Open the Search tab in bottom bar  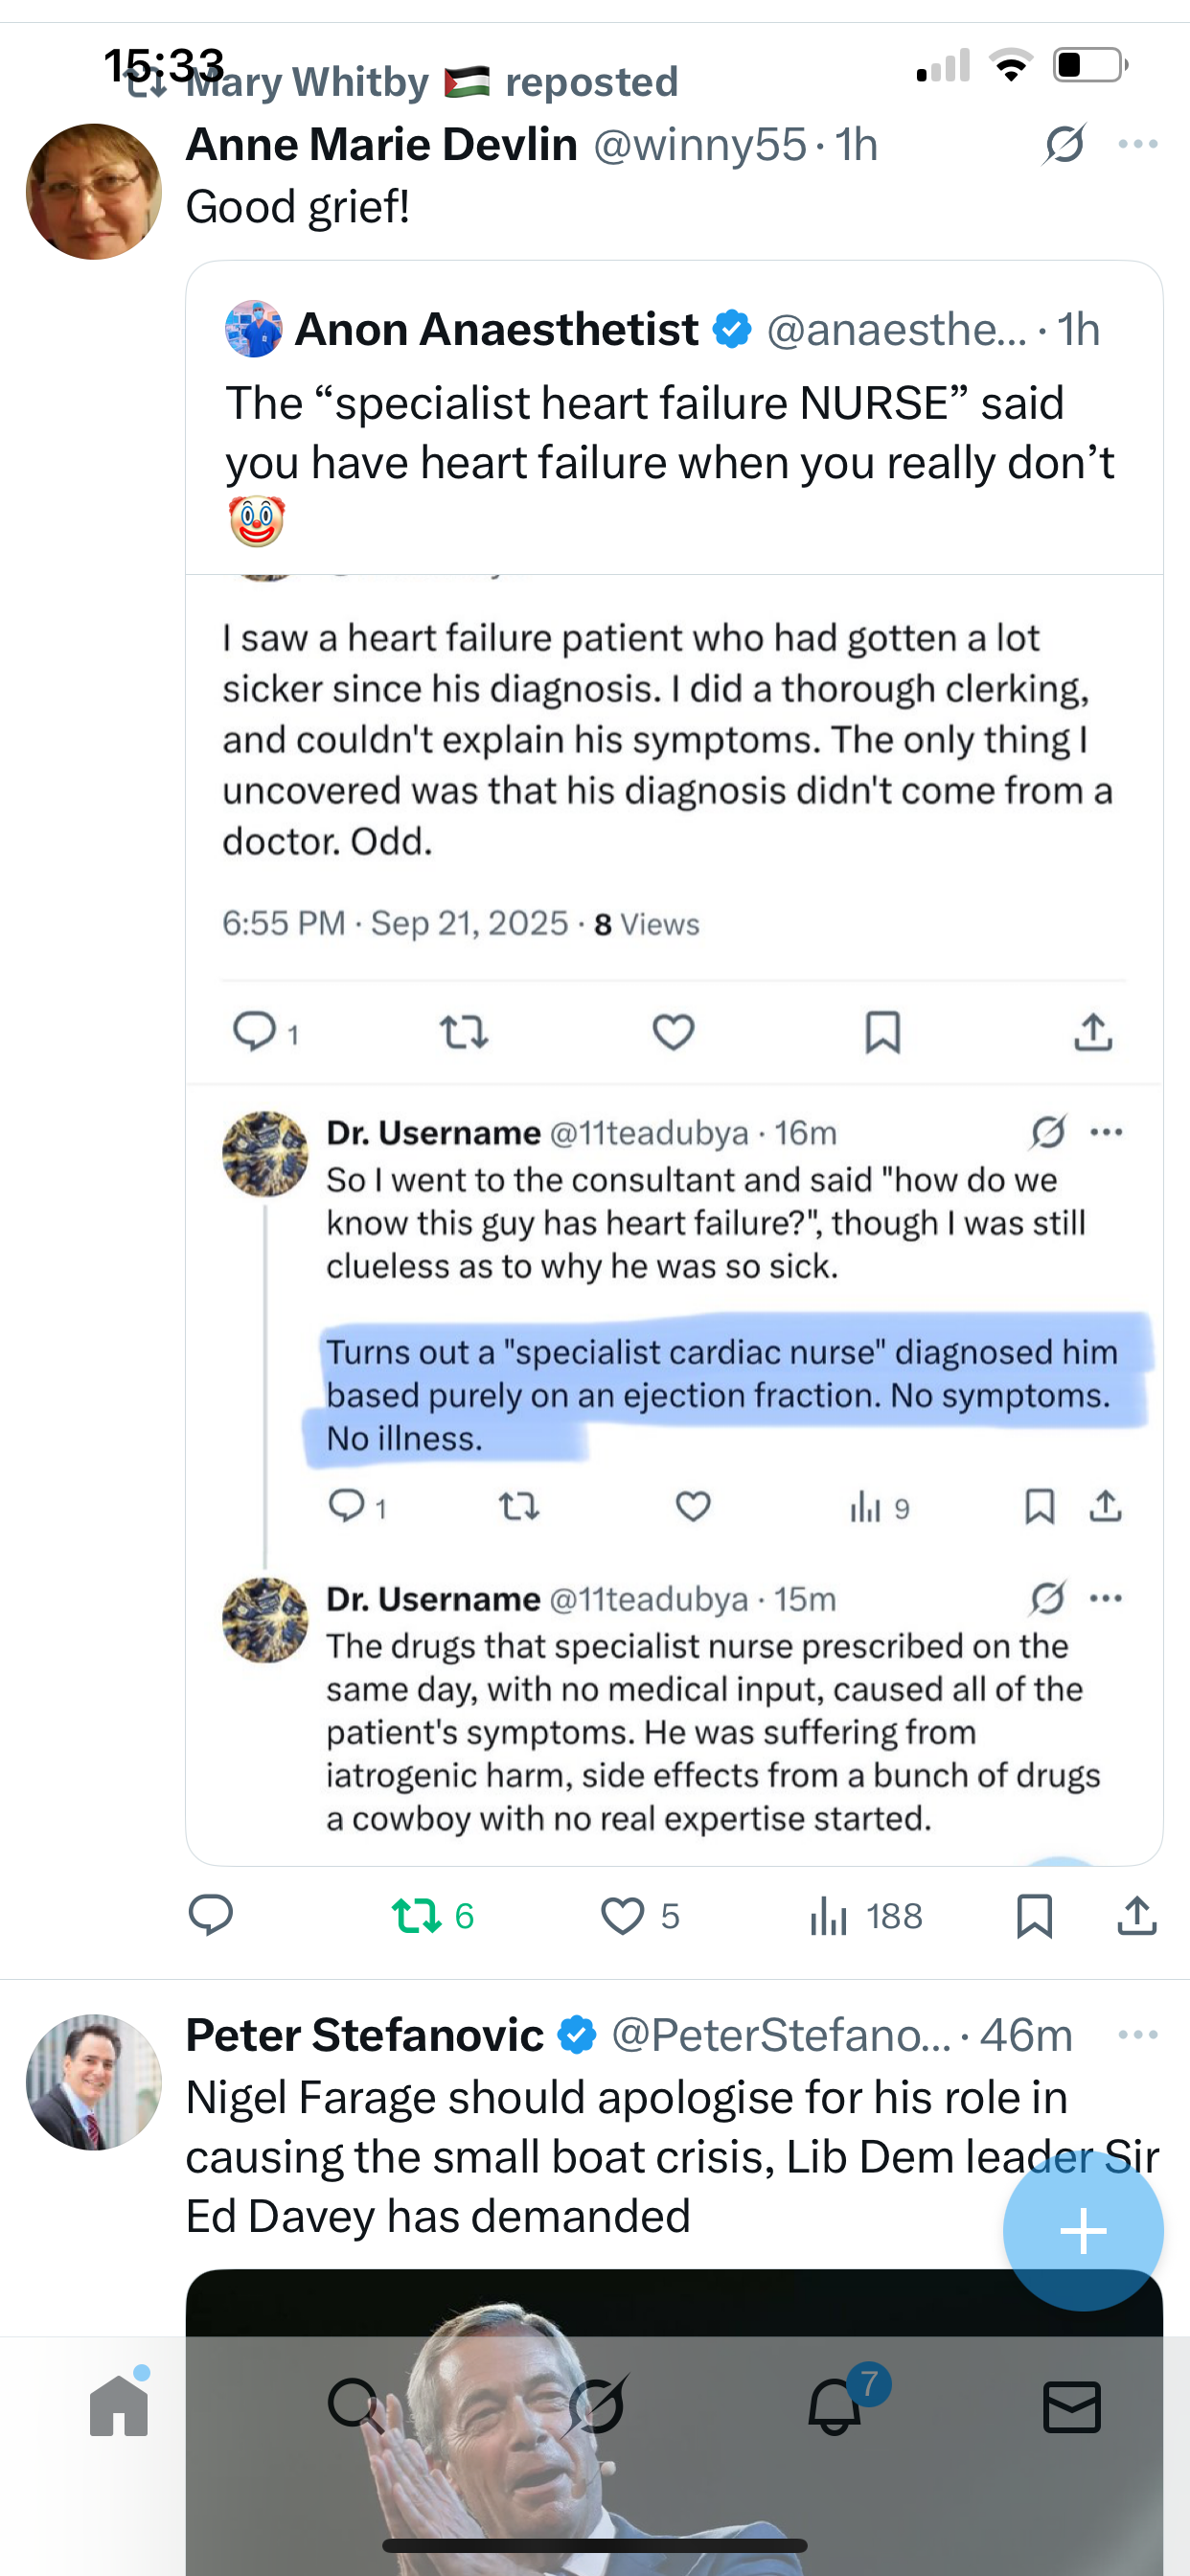pos(356,2405)
